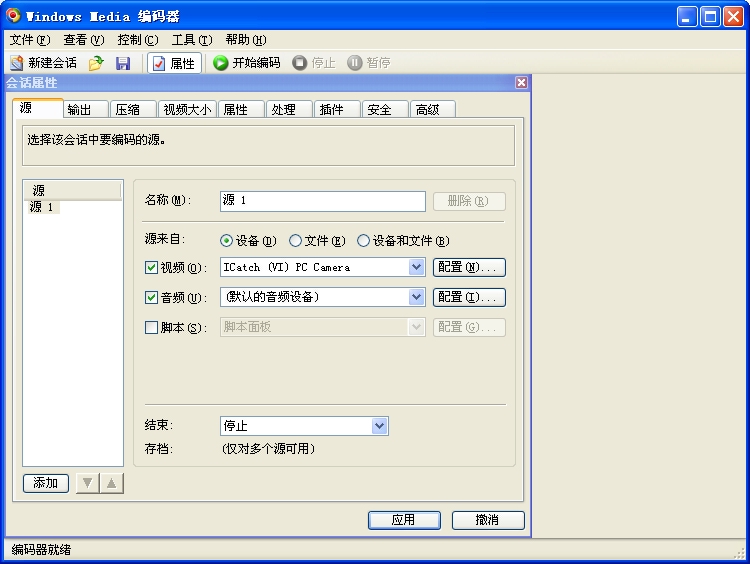Click the 撤消 undo button
The height and width of the screenshot is (564, 750).
pos(488,520)
